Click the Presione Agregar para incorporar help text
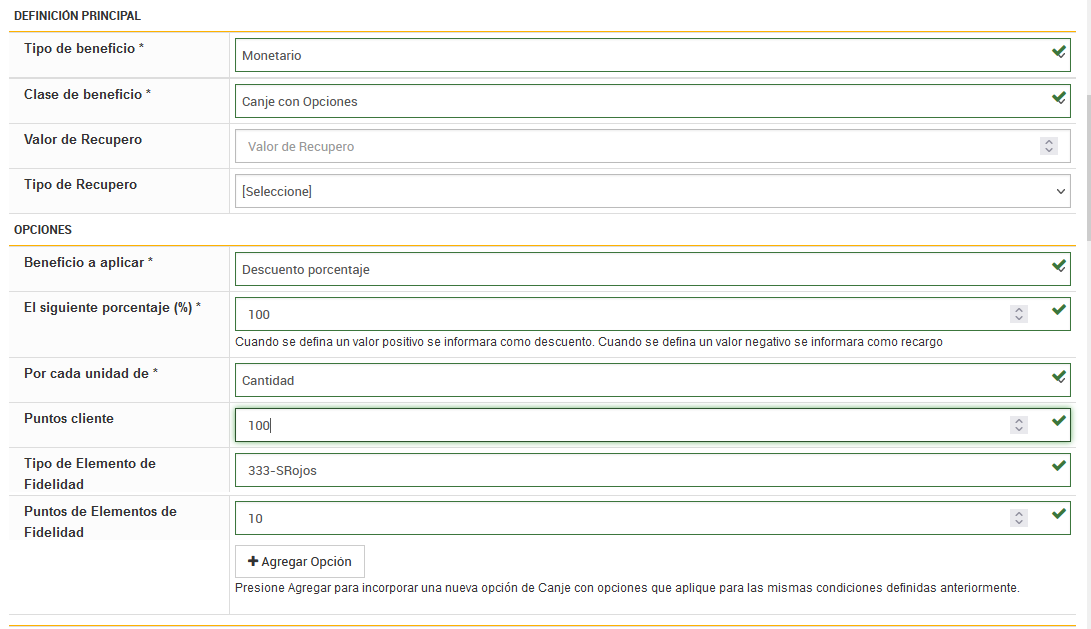The height and width of the screenshot is (629, 1091). [627, 588]
